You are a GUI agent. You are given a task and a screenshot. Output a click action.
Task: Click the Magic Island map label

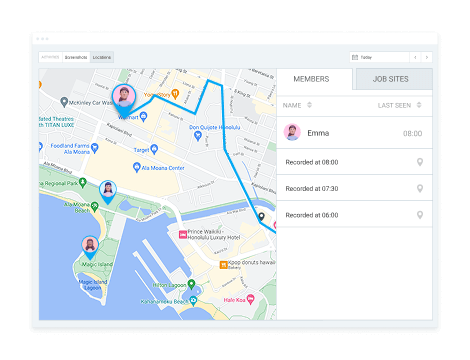(97, 264)
